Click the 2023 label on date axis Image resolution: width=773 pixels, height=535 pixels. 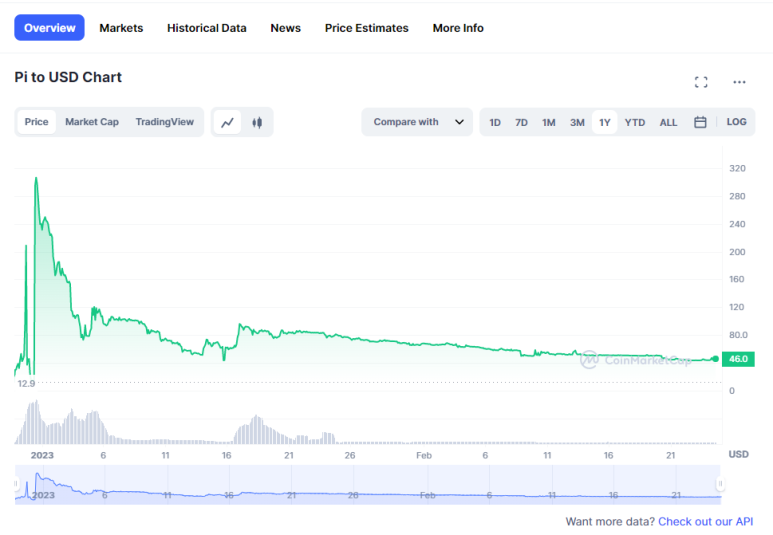click(42, 455)
